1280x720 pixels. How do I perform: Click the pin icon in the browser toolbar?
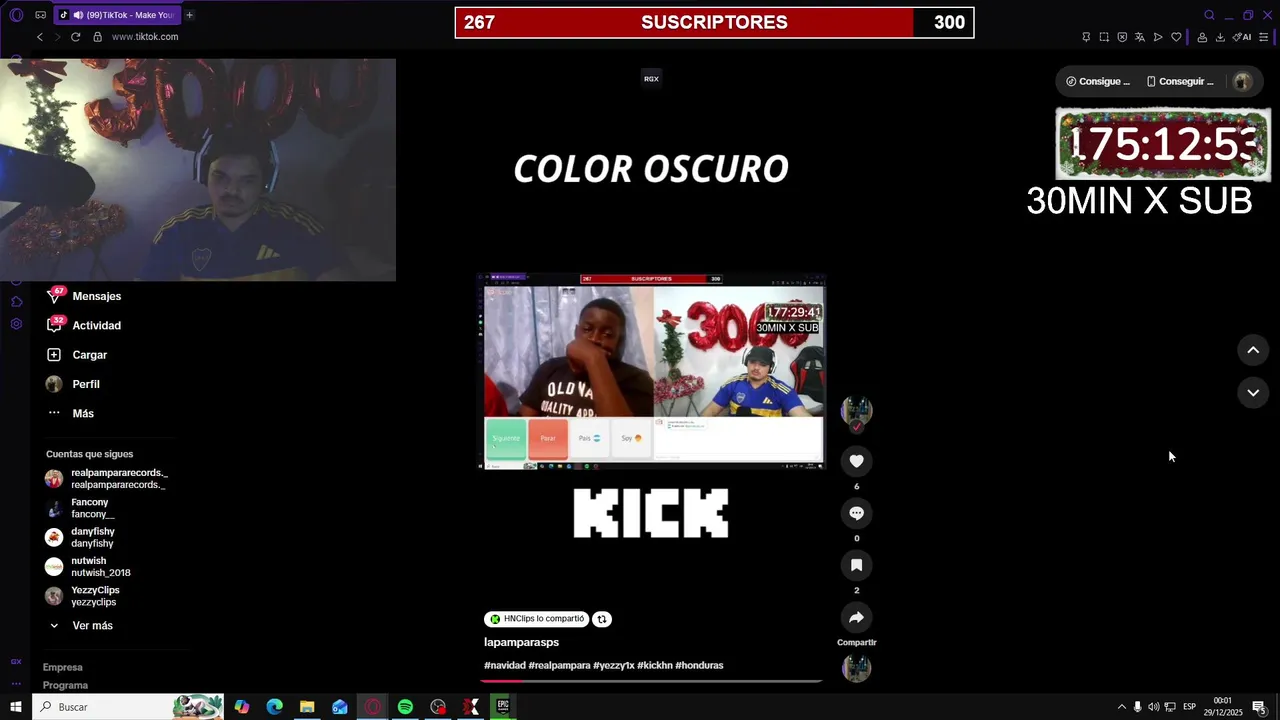[x=1086, y=37]
